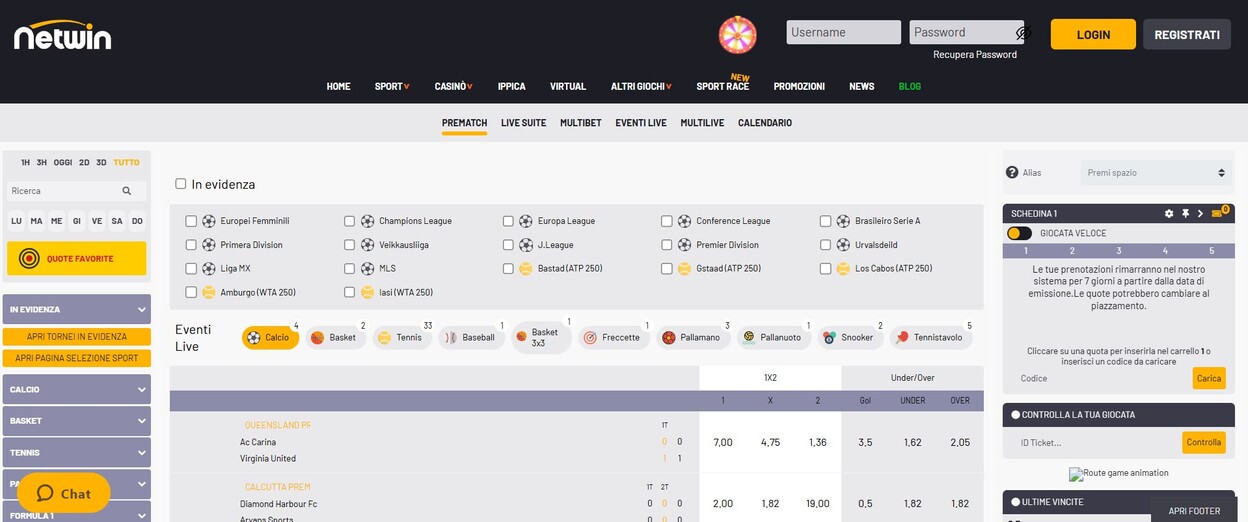
Task: Switch to the Live Suite tab
Action: coord(523,123)
